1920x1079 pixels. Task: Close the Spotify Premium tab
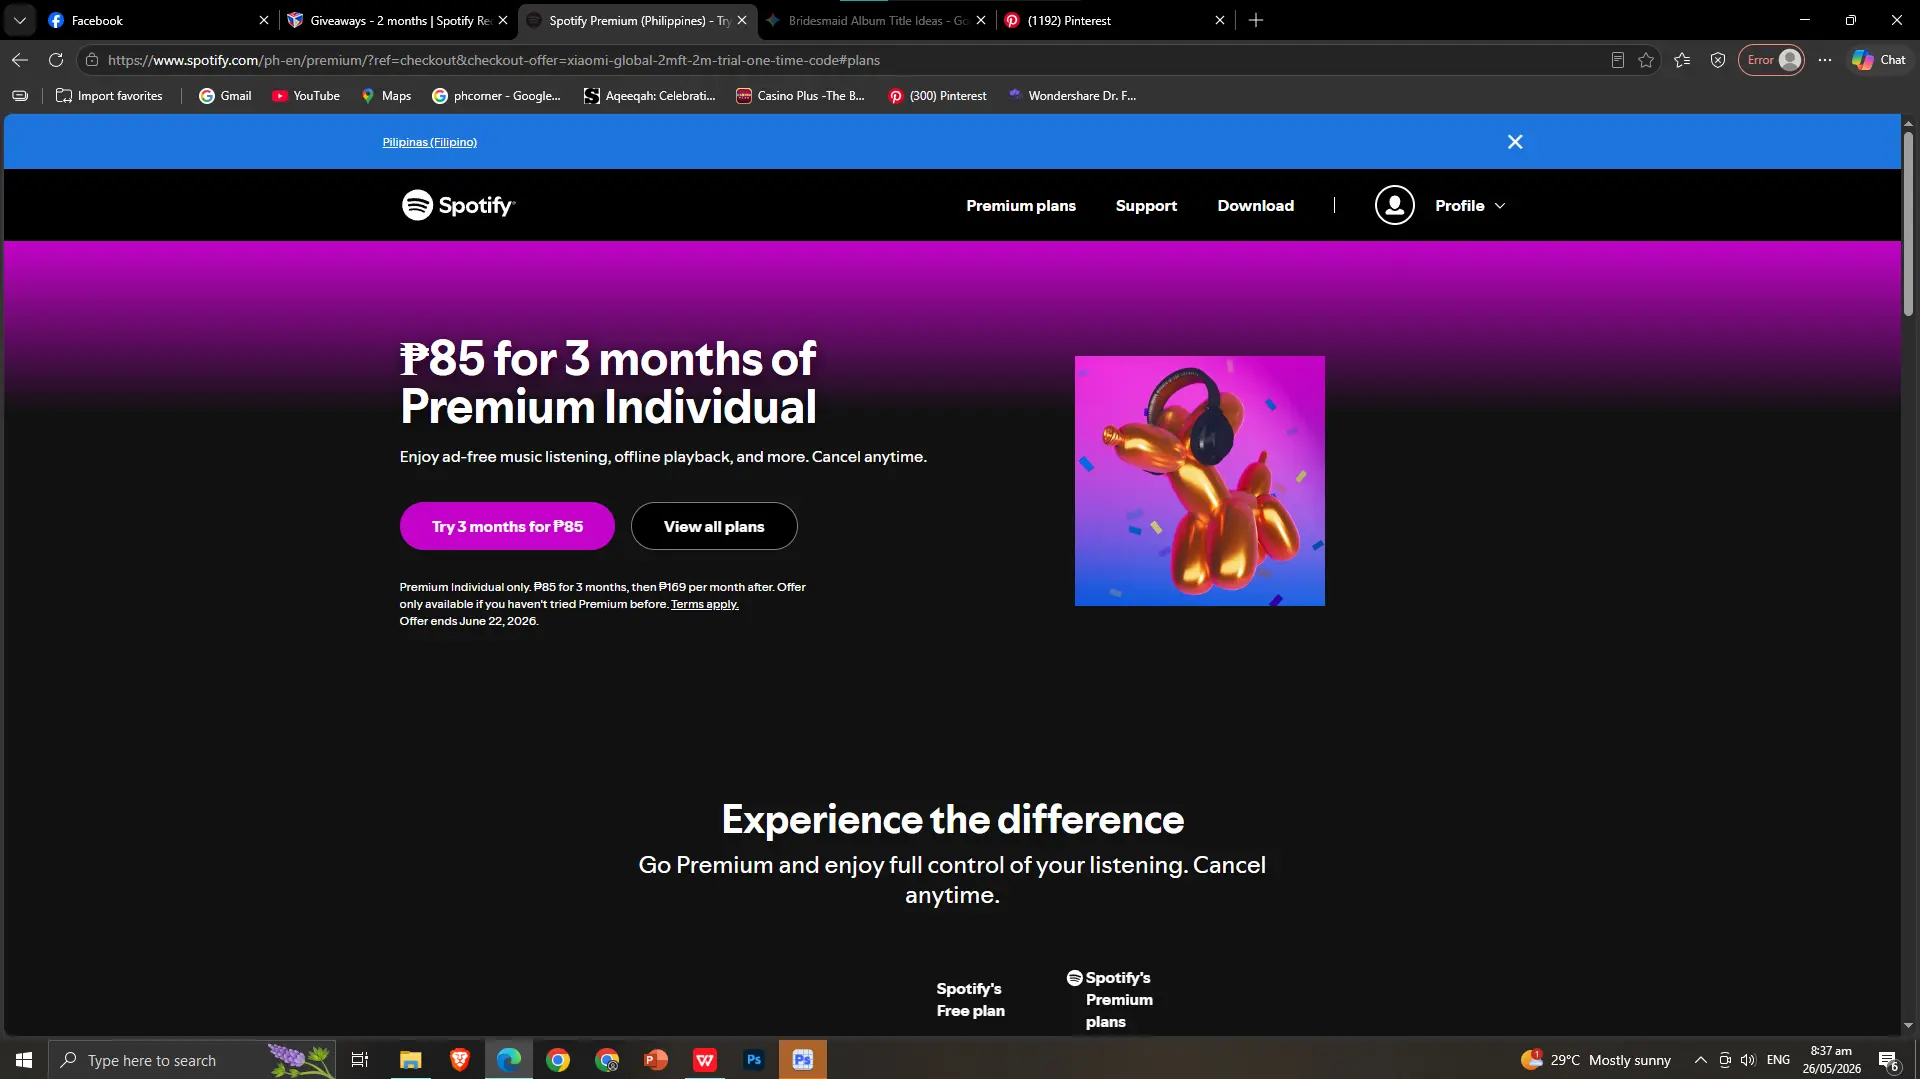[742, 20]
